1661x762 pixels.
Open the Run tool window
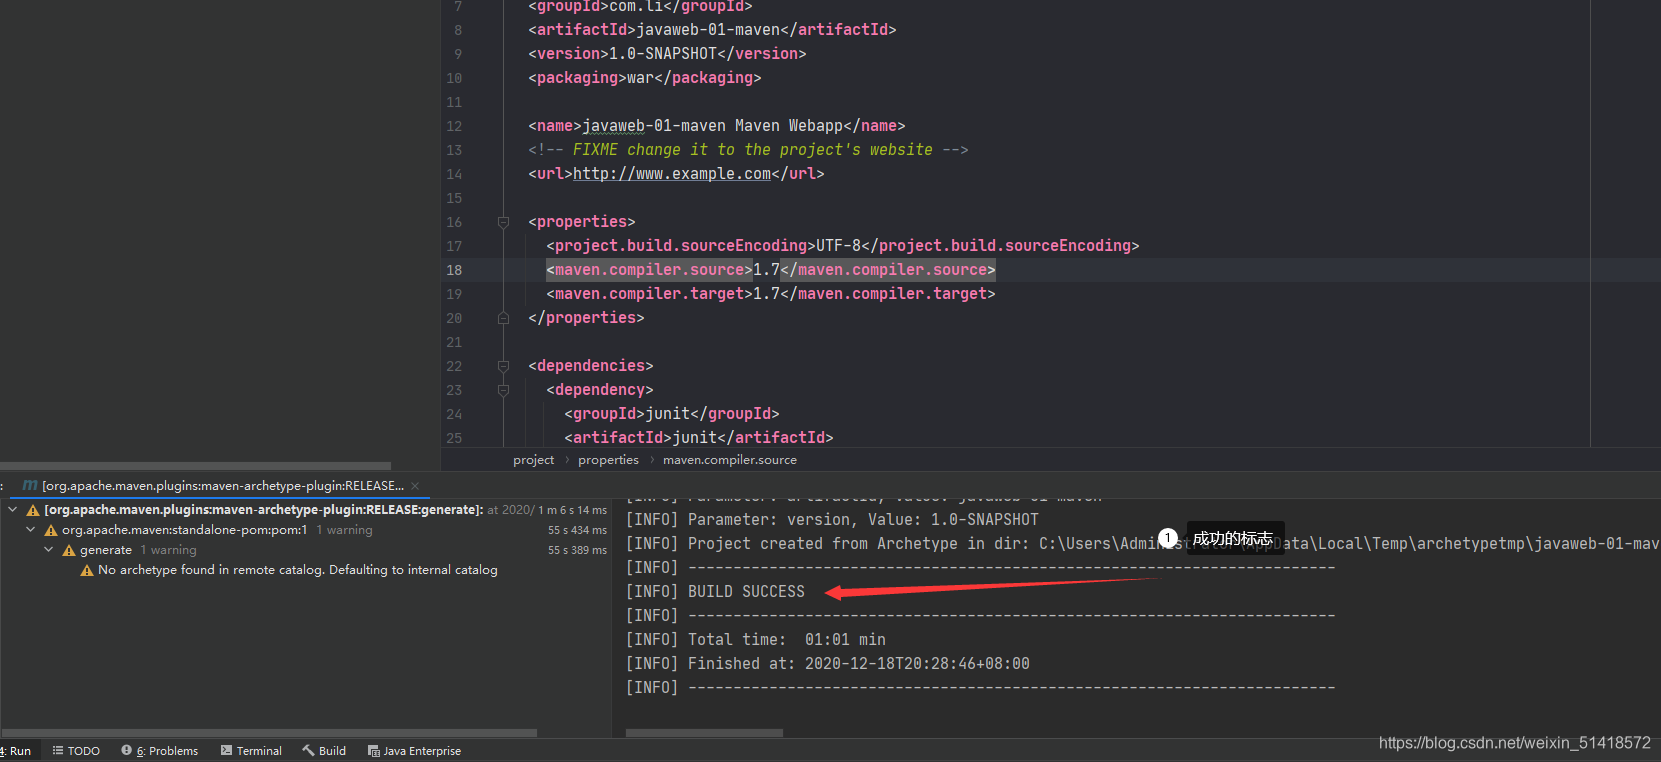(16, 751)
